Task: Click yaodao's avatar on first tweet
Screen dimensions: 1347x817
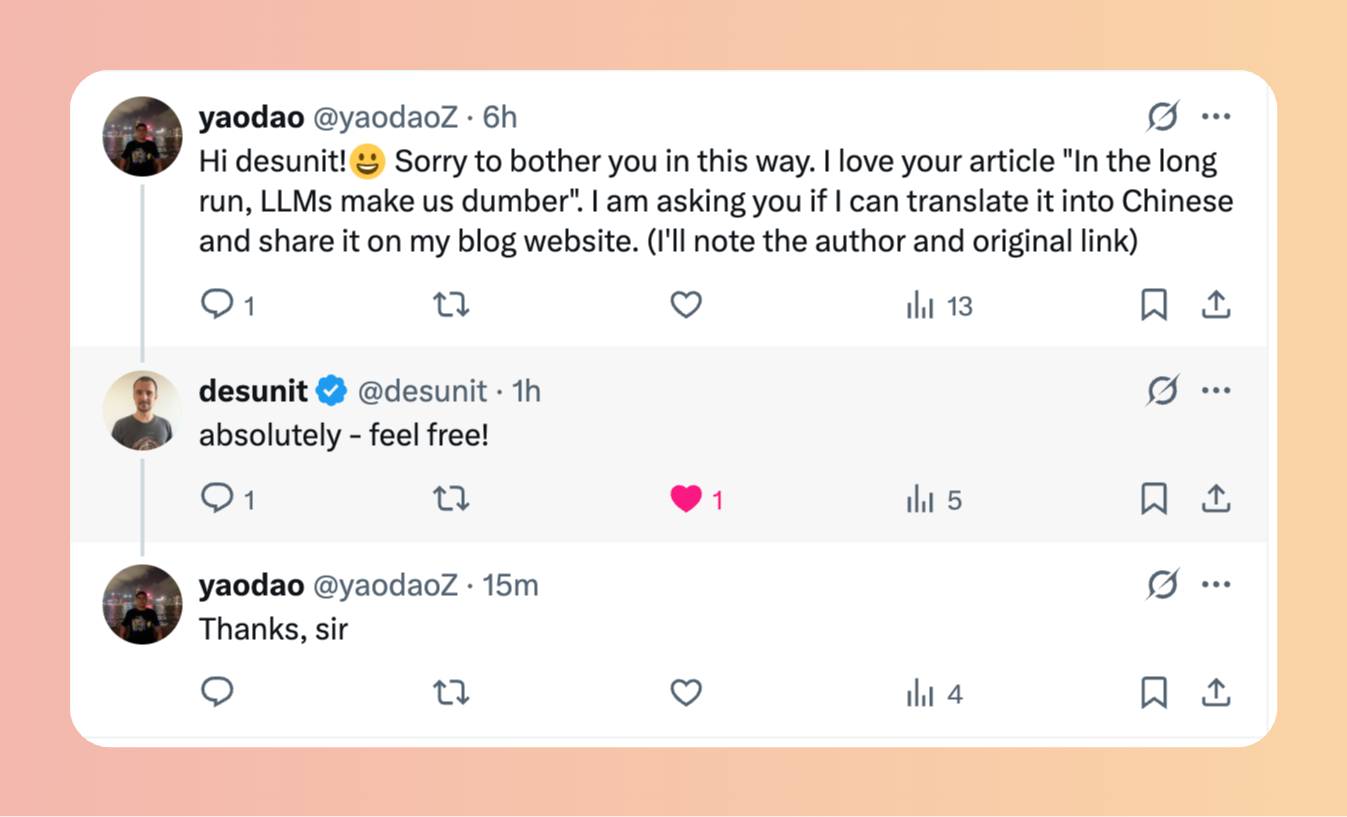Action: 142,136
